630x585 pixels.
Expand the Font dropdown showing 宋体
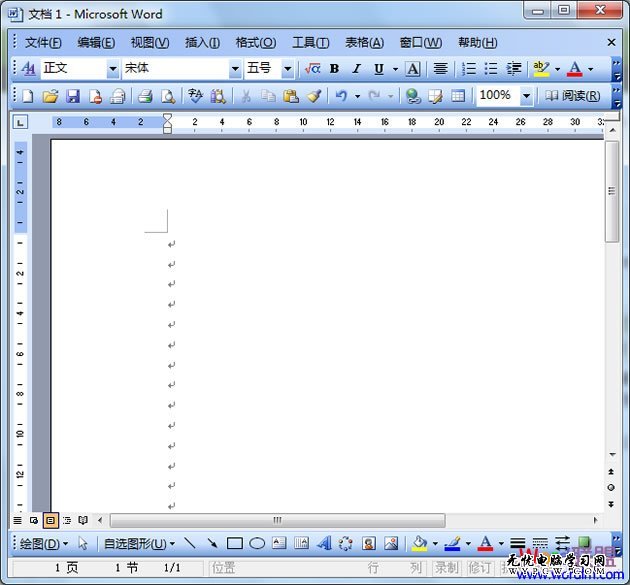(x=235, y=69)
